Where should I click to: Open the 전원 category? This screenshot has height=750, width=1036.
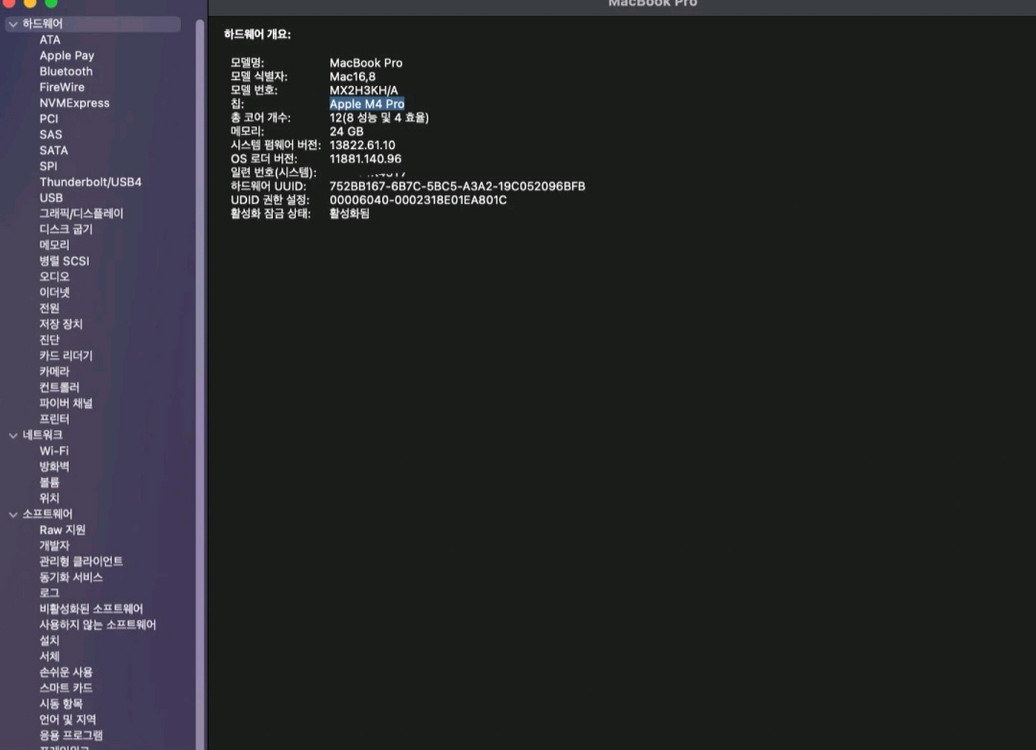point(49,309)
